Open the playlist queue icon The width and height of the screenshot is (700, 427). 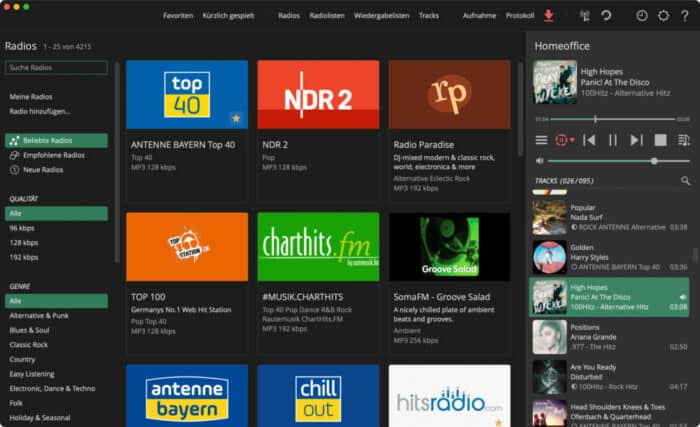point(683,140)
